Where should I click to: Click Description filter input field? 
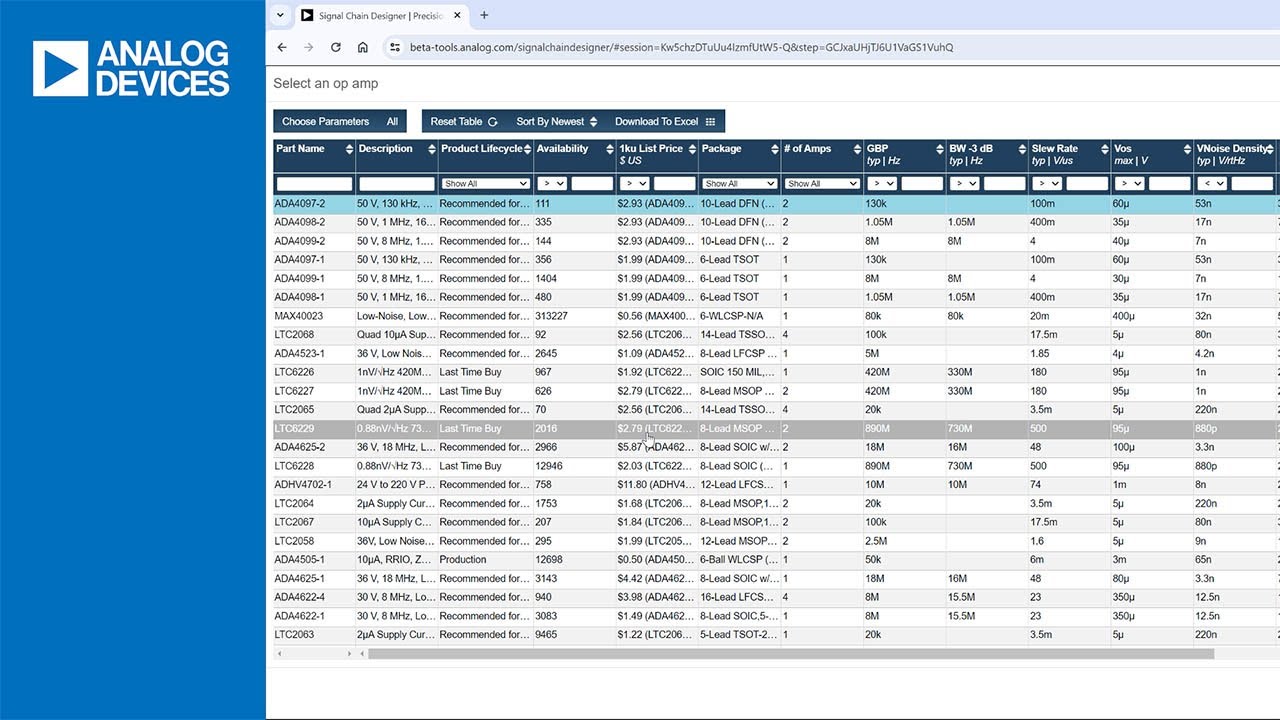tap(397, 184)
